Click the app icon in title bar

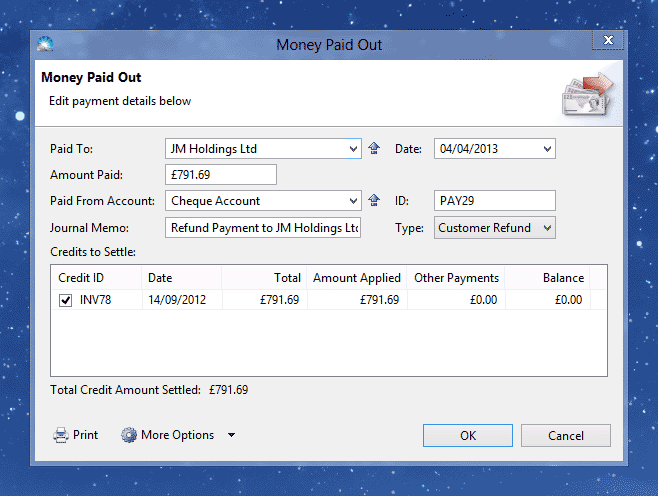(x=45, y=44)
